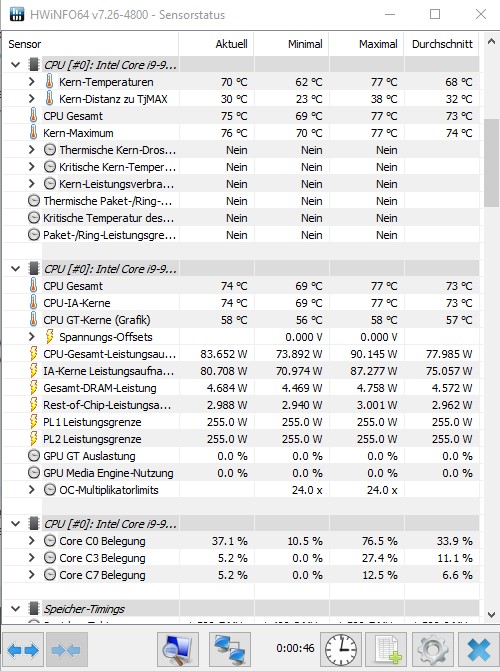Screen dimensions: 500x671
Task: Select the CPU-Gesamt-Leistungsaufnahme row
Action: coord(241,354)
